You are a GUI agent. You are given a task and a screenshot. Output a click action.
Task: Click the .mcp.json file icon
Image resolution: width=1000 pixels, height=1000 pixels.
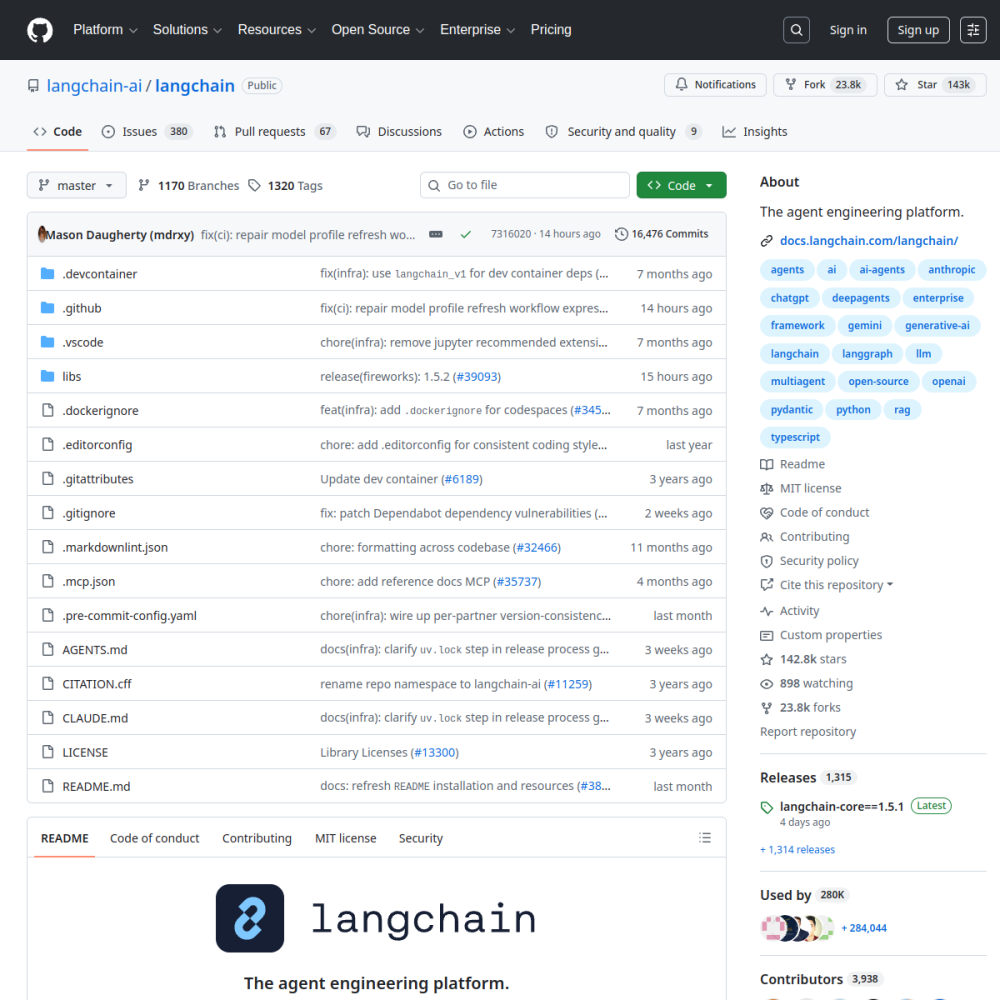pos(47,581)
